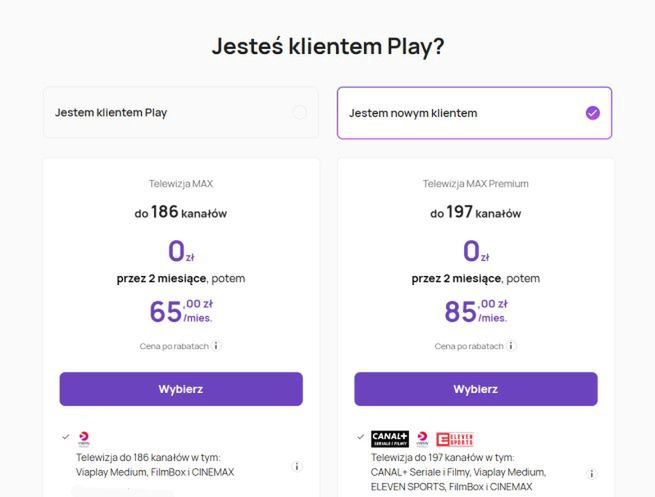Select the 'Jestem klientem Play' radio circle

299,113
